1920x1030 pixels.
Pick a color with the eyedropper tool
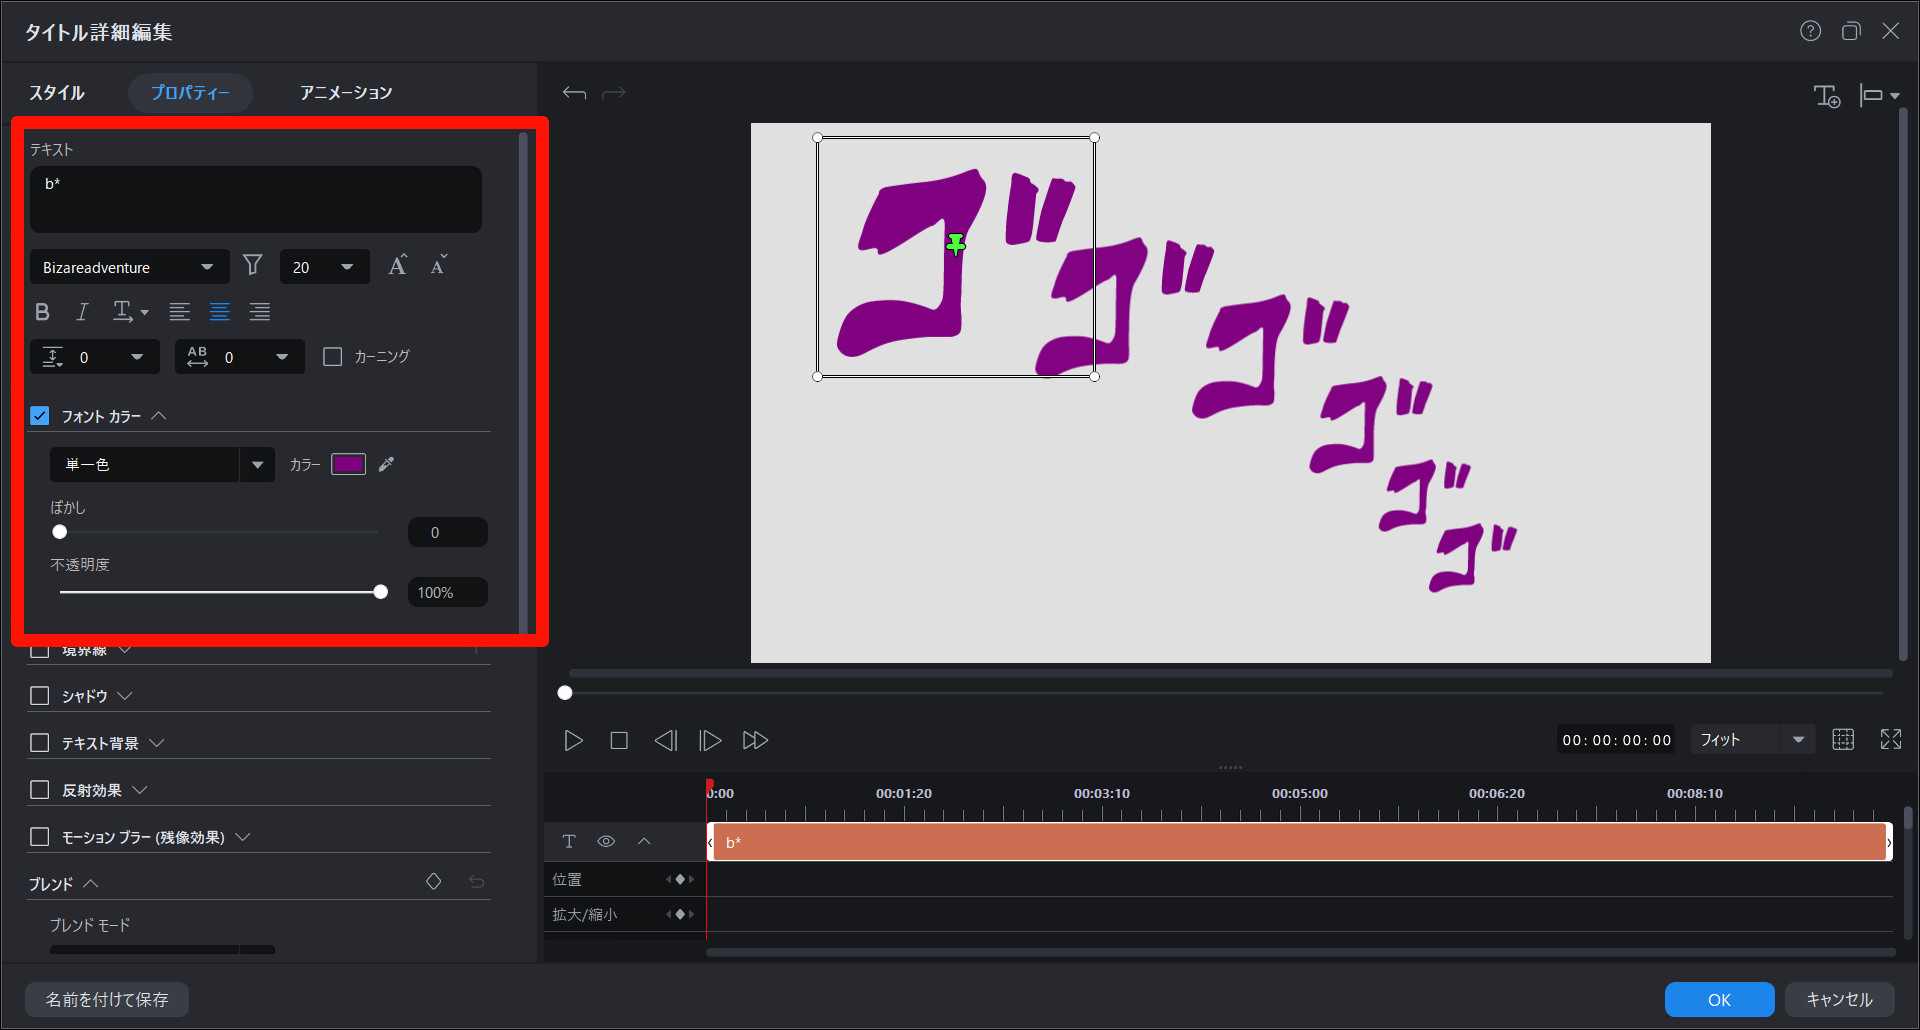(387, 464)
